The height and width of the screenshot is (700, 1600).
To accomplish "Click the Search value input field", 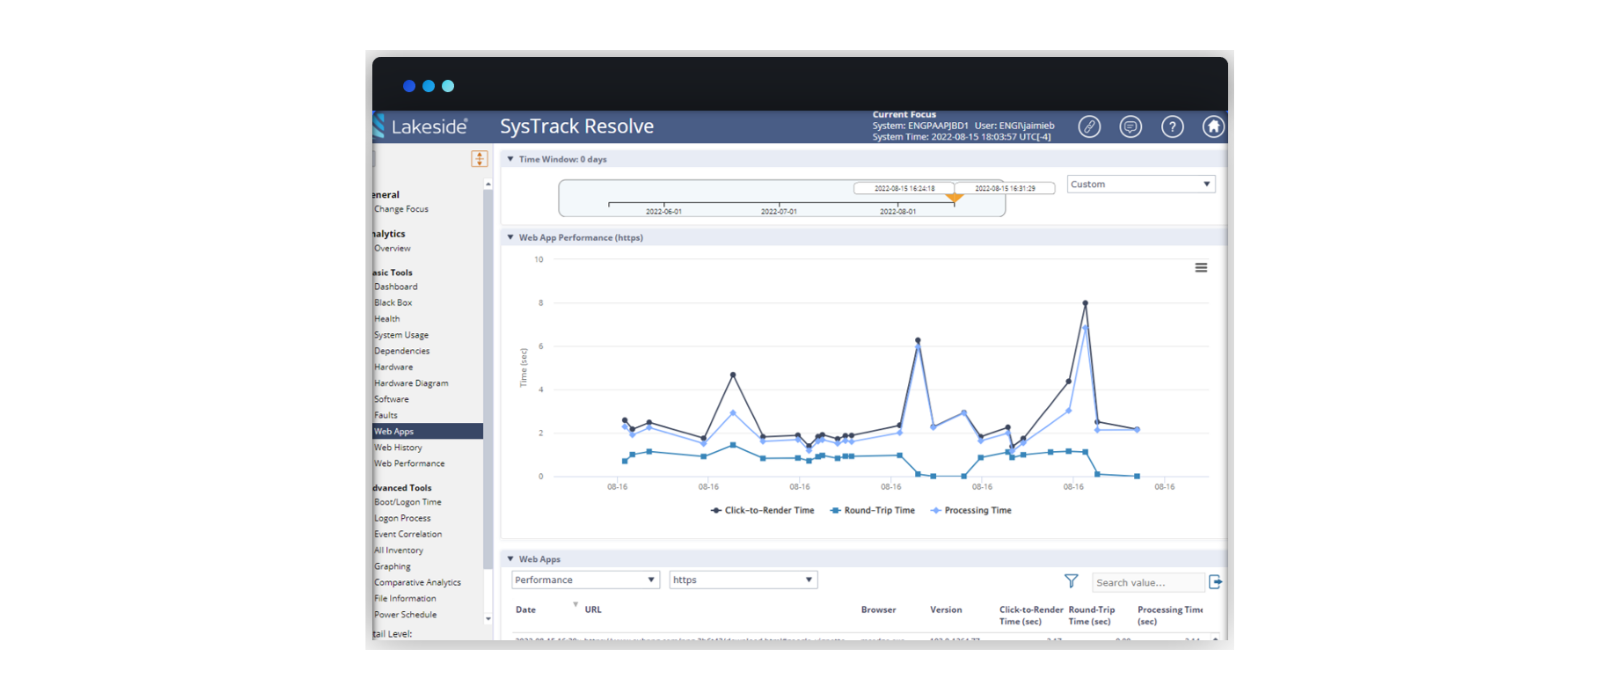I will click(x=1147, y=582).
